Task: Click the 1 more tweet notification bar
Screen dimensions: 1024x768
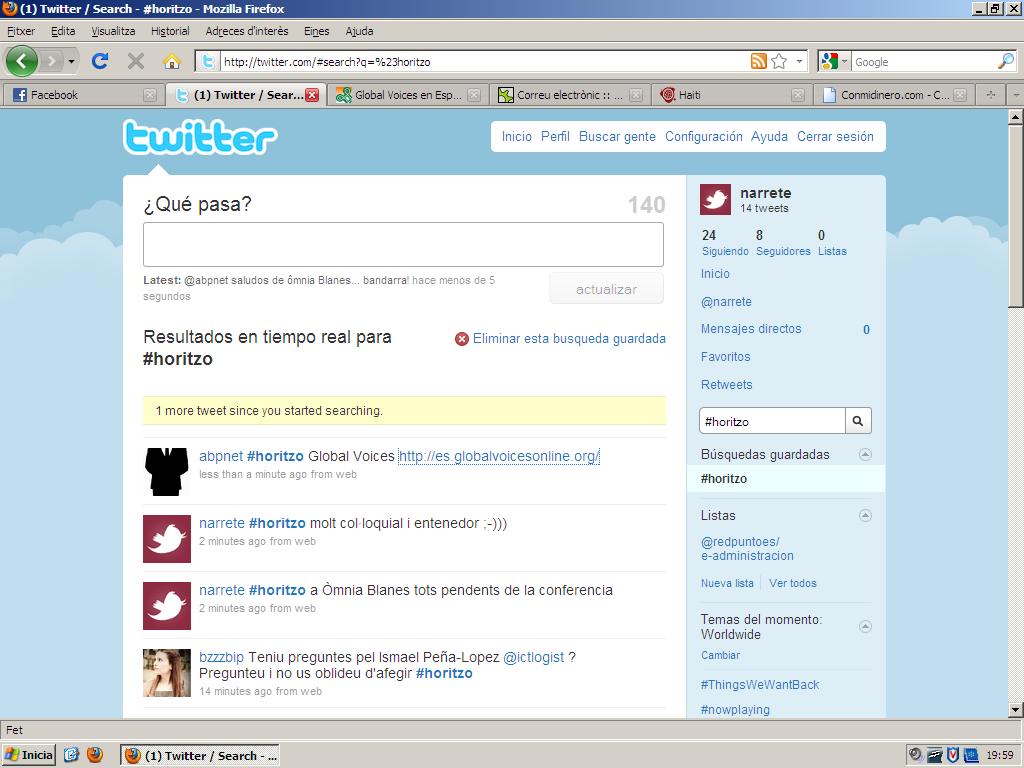Action: tap(404, 411)
